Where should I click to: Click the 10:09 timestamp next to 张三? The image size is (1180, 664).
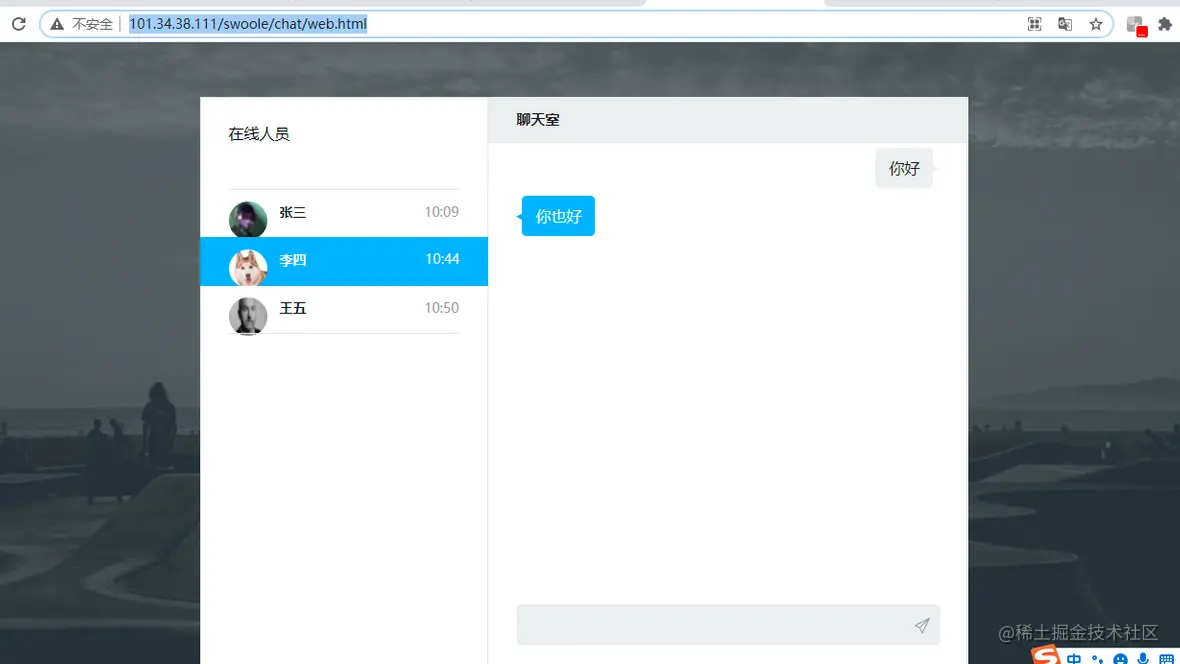tap(441, 212)
